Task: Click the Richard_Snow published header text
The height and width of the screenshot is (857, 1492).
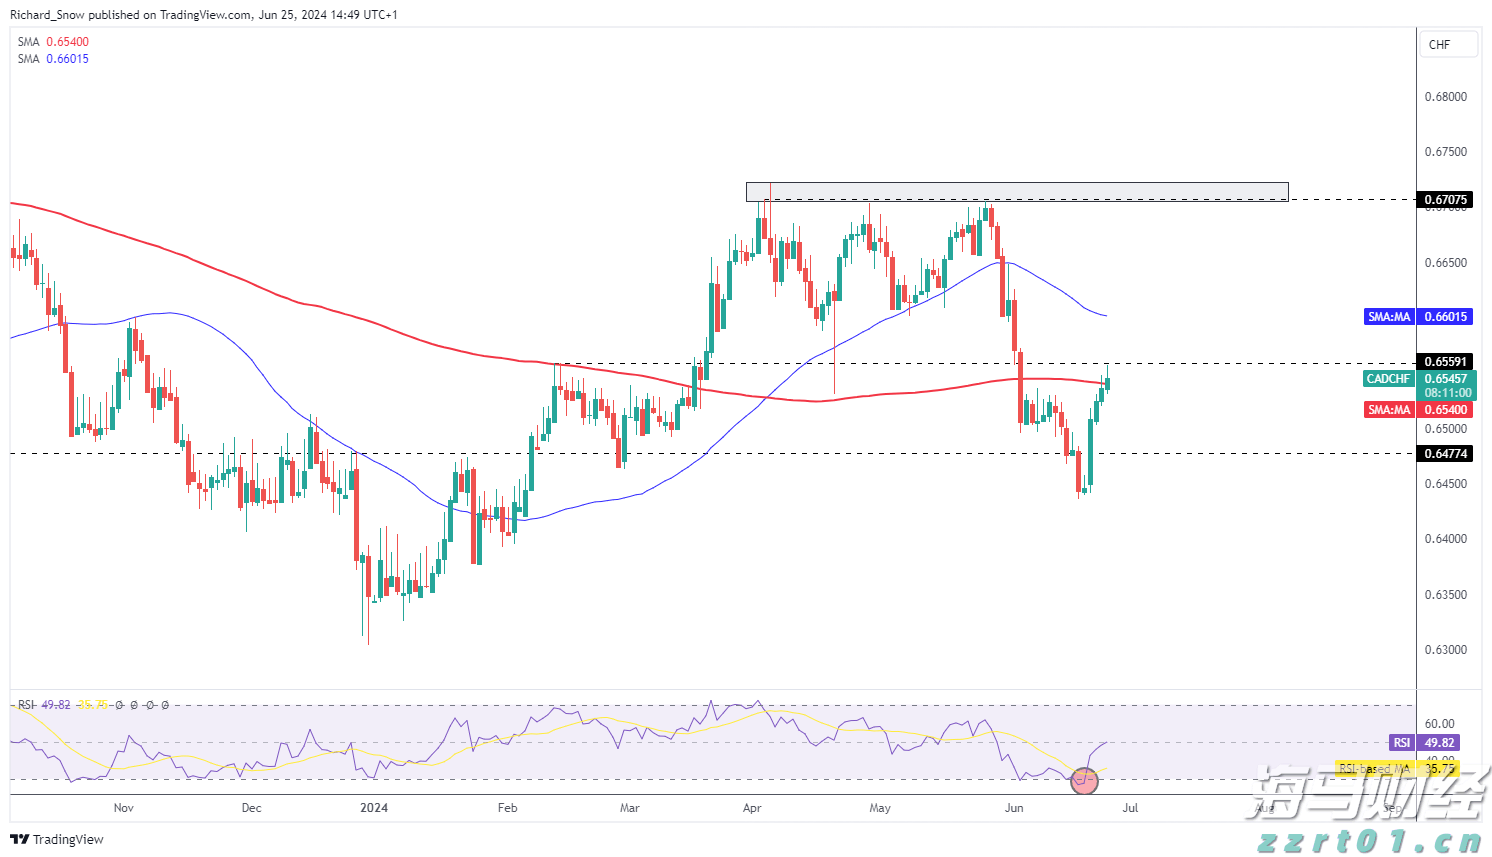Action: point(203,15)
